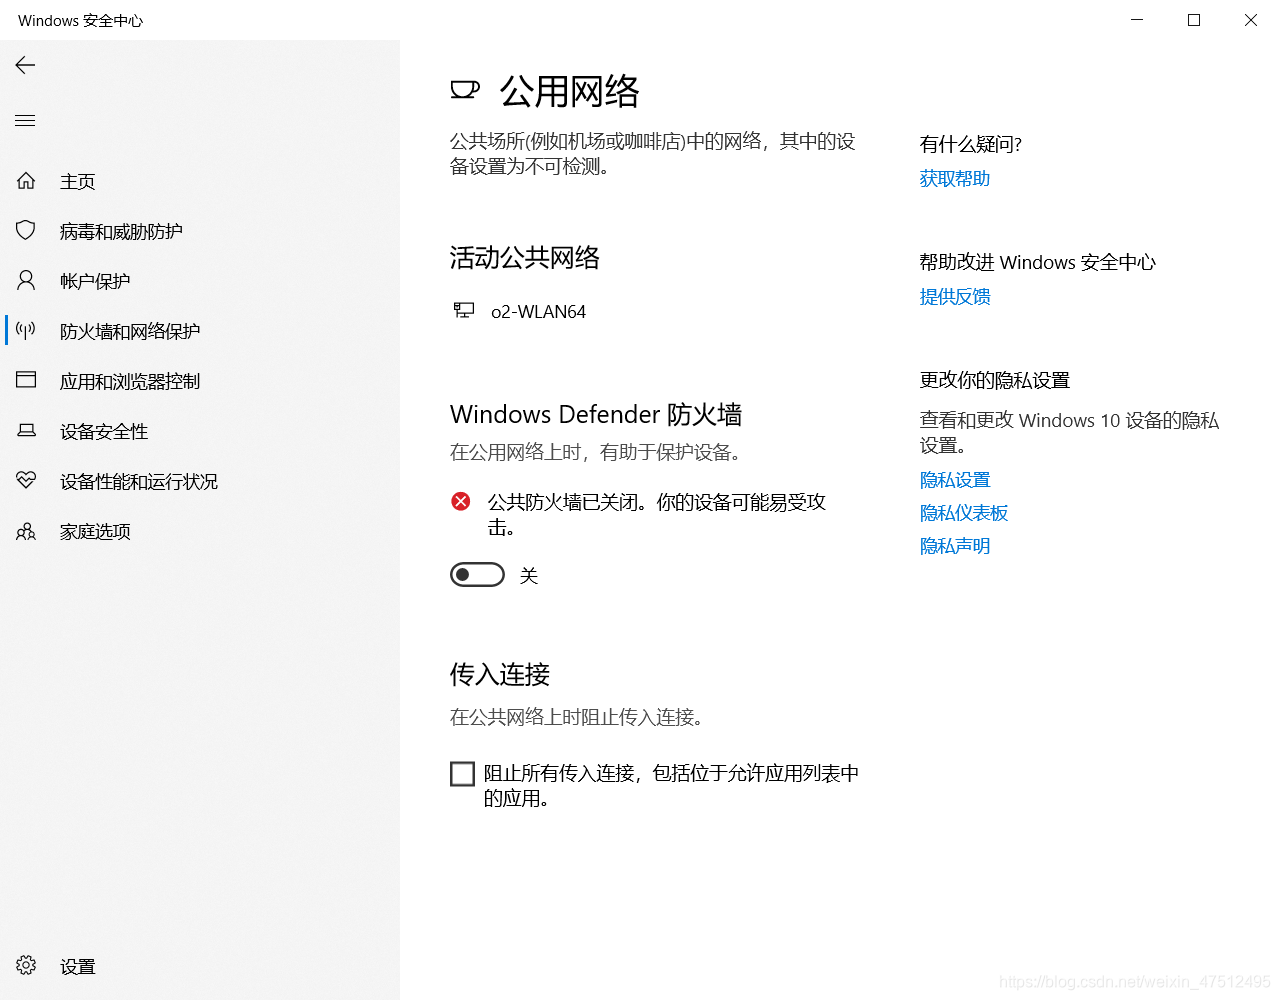Viewport: 1280px width, 1000px height.
Task: Click the red firewall-off warning icon
Action: tap(461, 501)
